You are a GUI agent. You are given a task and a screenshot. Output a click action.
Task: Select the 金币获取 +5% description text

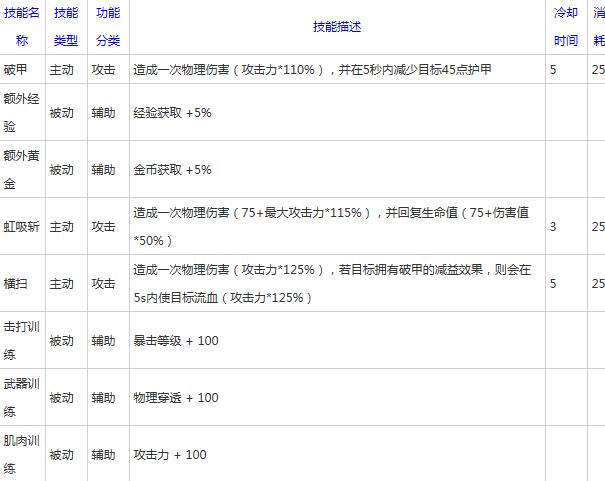[x=172, y=170]
